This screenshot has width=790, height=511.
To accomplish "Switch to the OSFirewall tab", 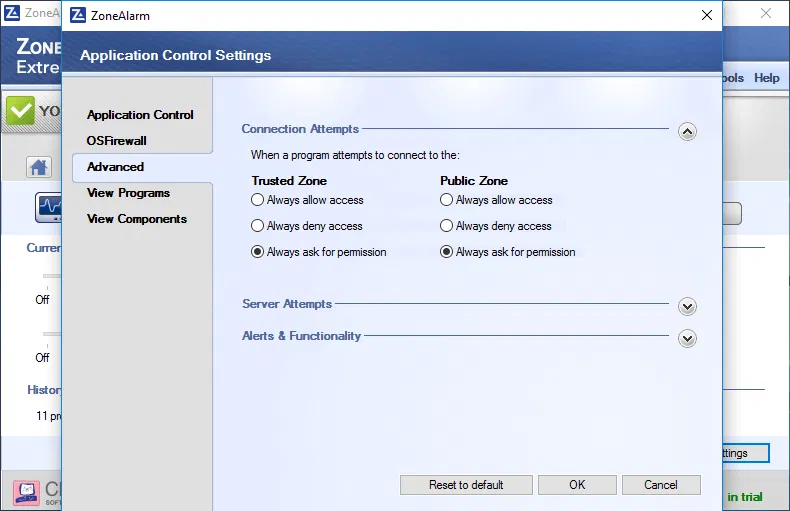I will (x=116, y=141).
